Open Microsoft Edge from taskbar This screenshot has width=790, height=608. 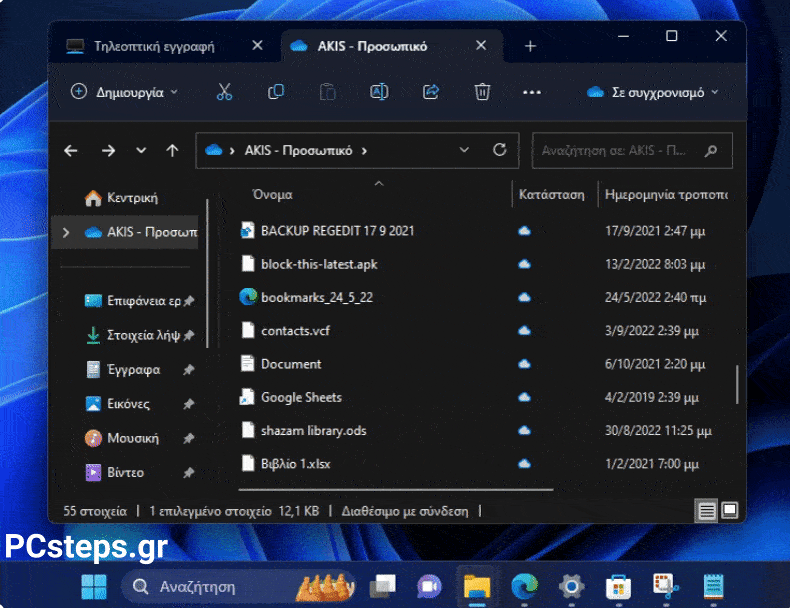click(524, 586)
